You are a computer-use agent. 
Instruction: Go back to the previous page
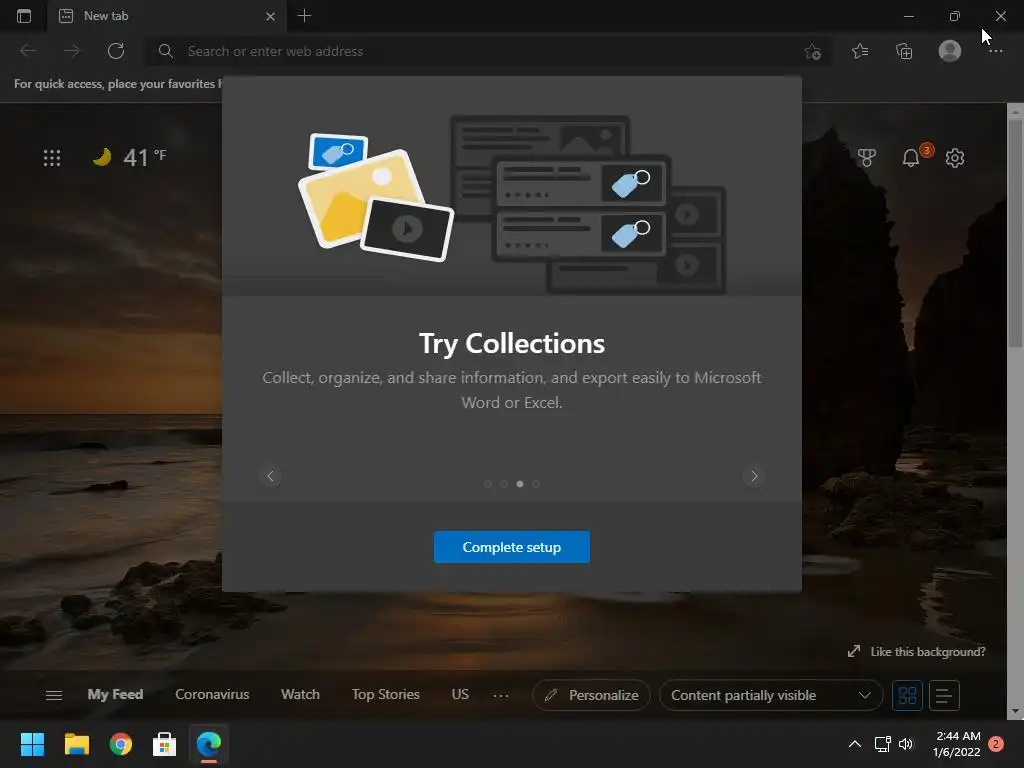click(28, 51)
